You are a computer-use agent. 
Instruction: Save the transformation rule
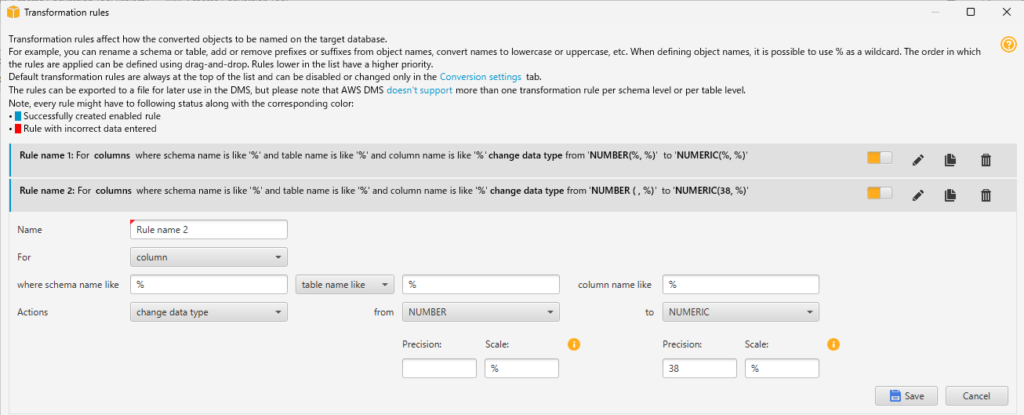click(906, 396)
